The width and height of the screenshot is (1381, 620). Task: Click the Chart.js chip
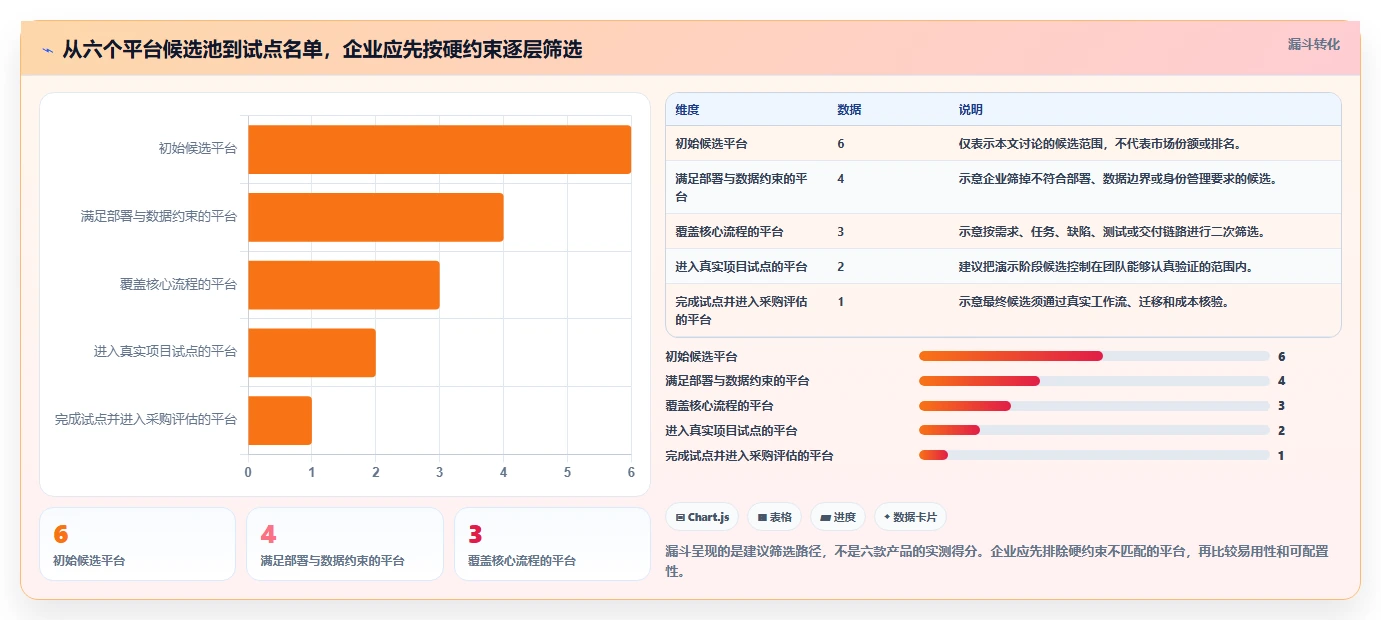pos(703,517)
